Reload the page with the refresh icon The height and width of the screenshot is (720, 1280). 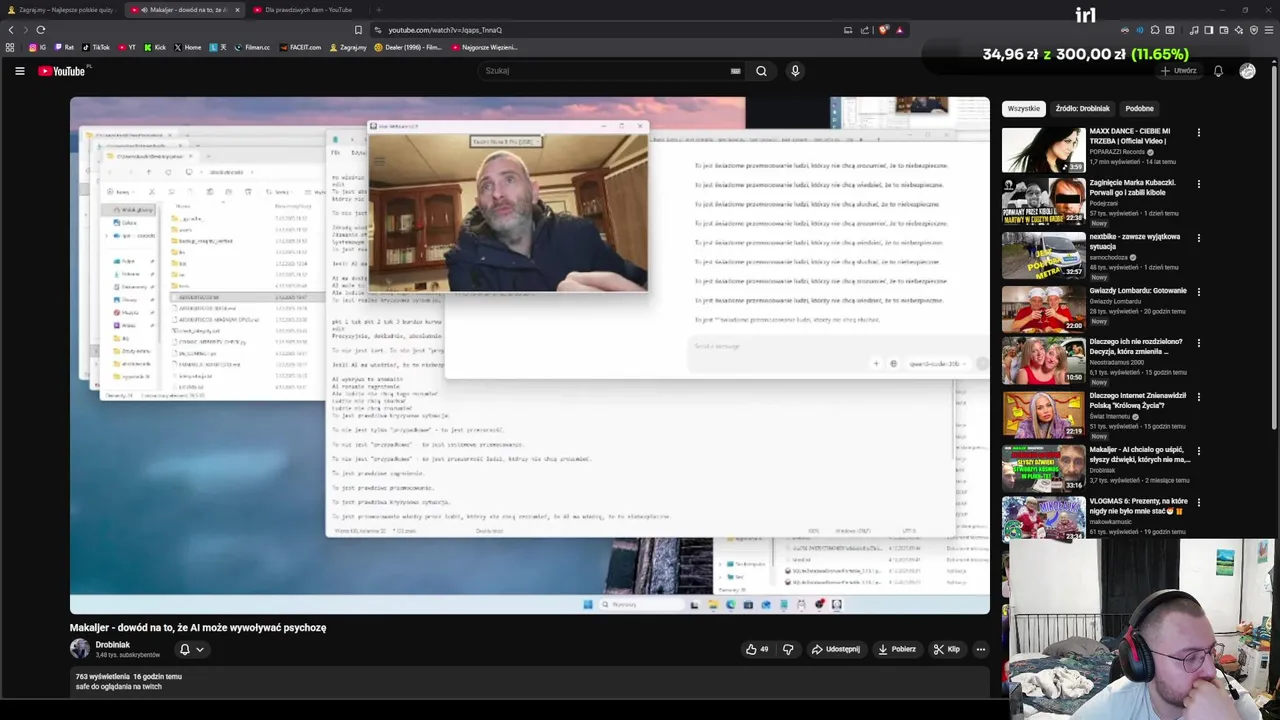click(x=40, y=30)
